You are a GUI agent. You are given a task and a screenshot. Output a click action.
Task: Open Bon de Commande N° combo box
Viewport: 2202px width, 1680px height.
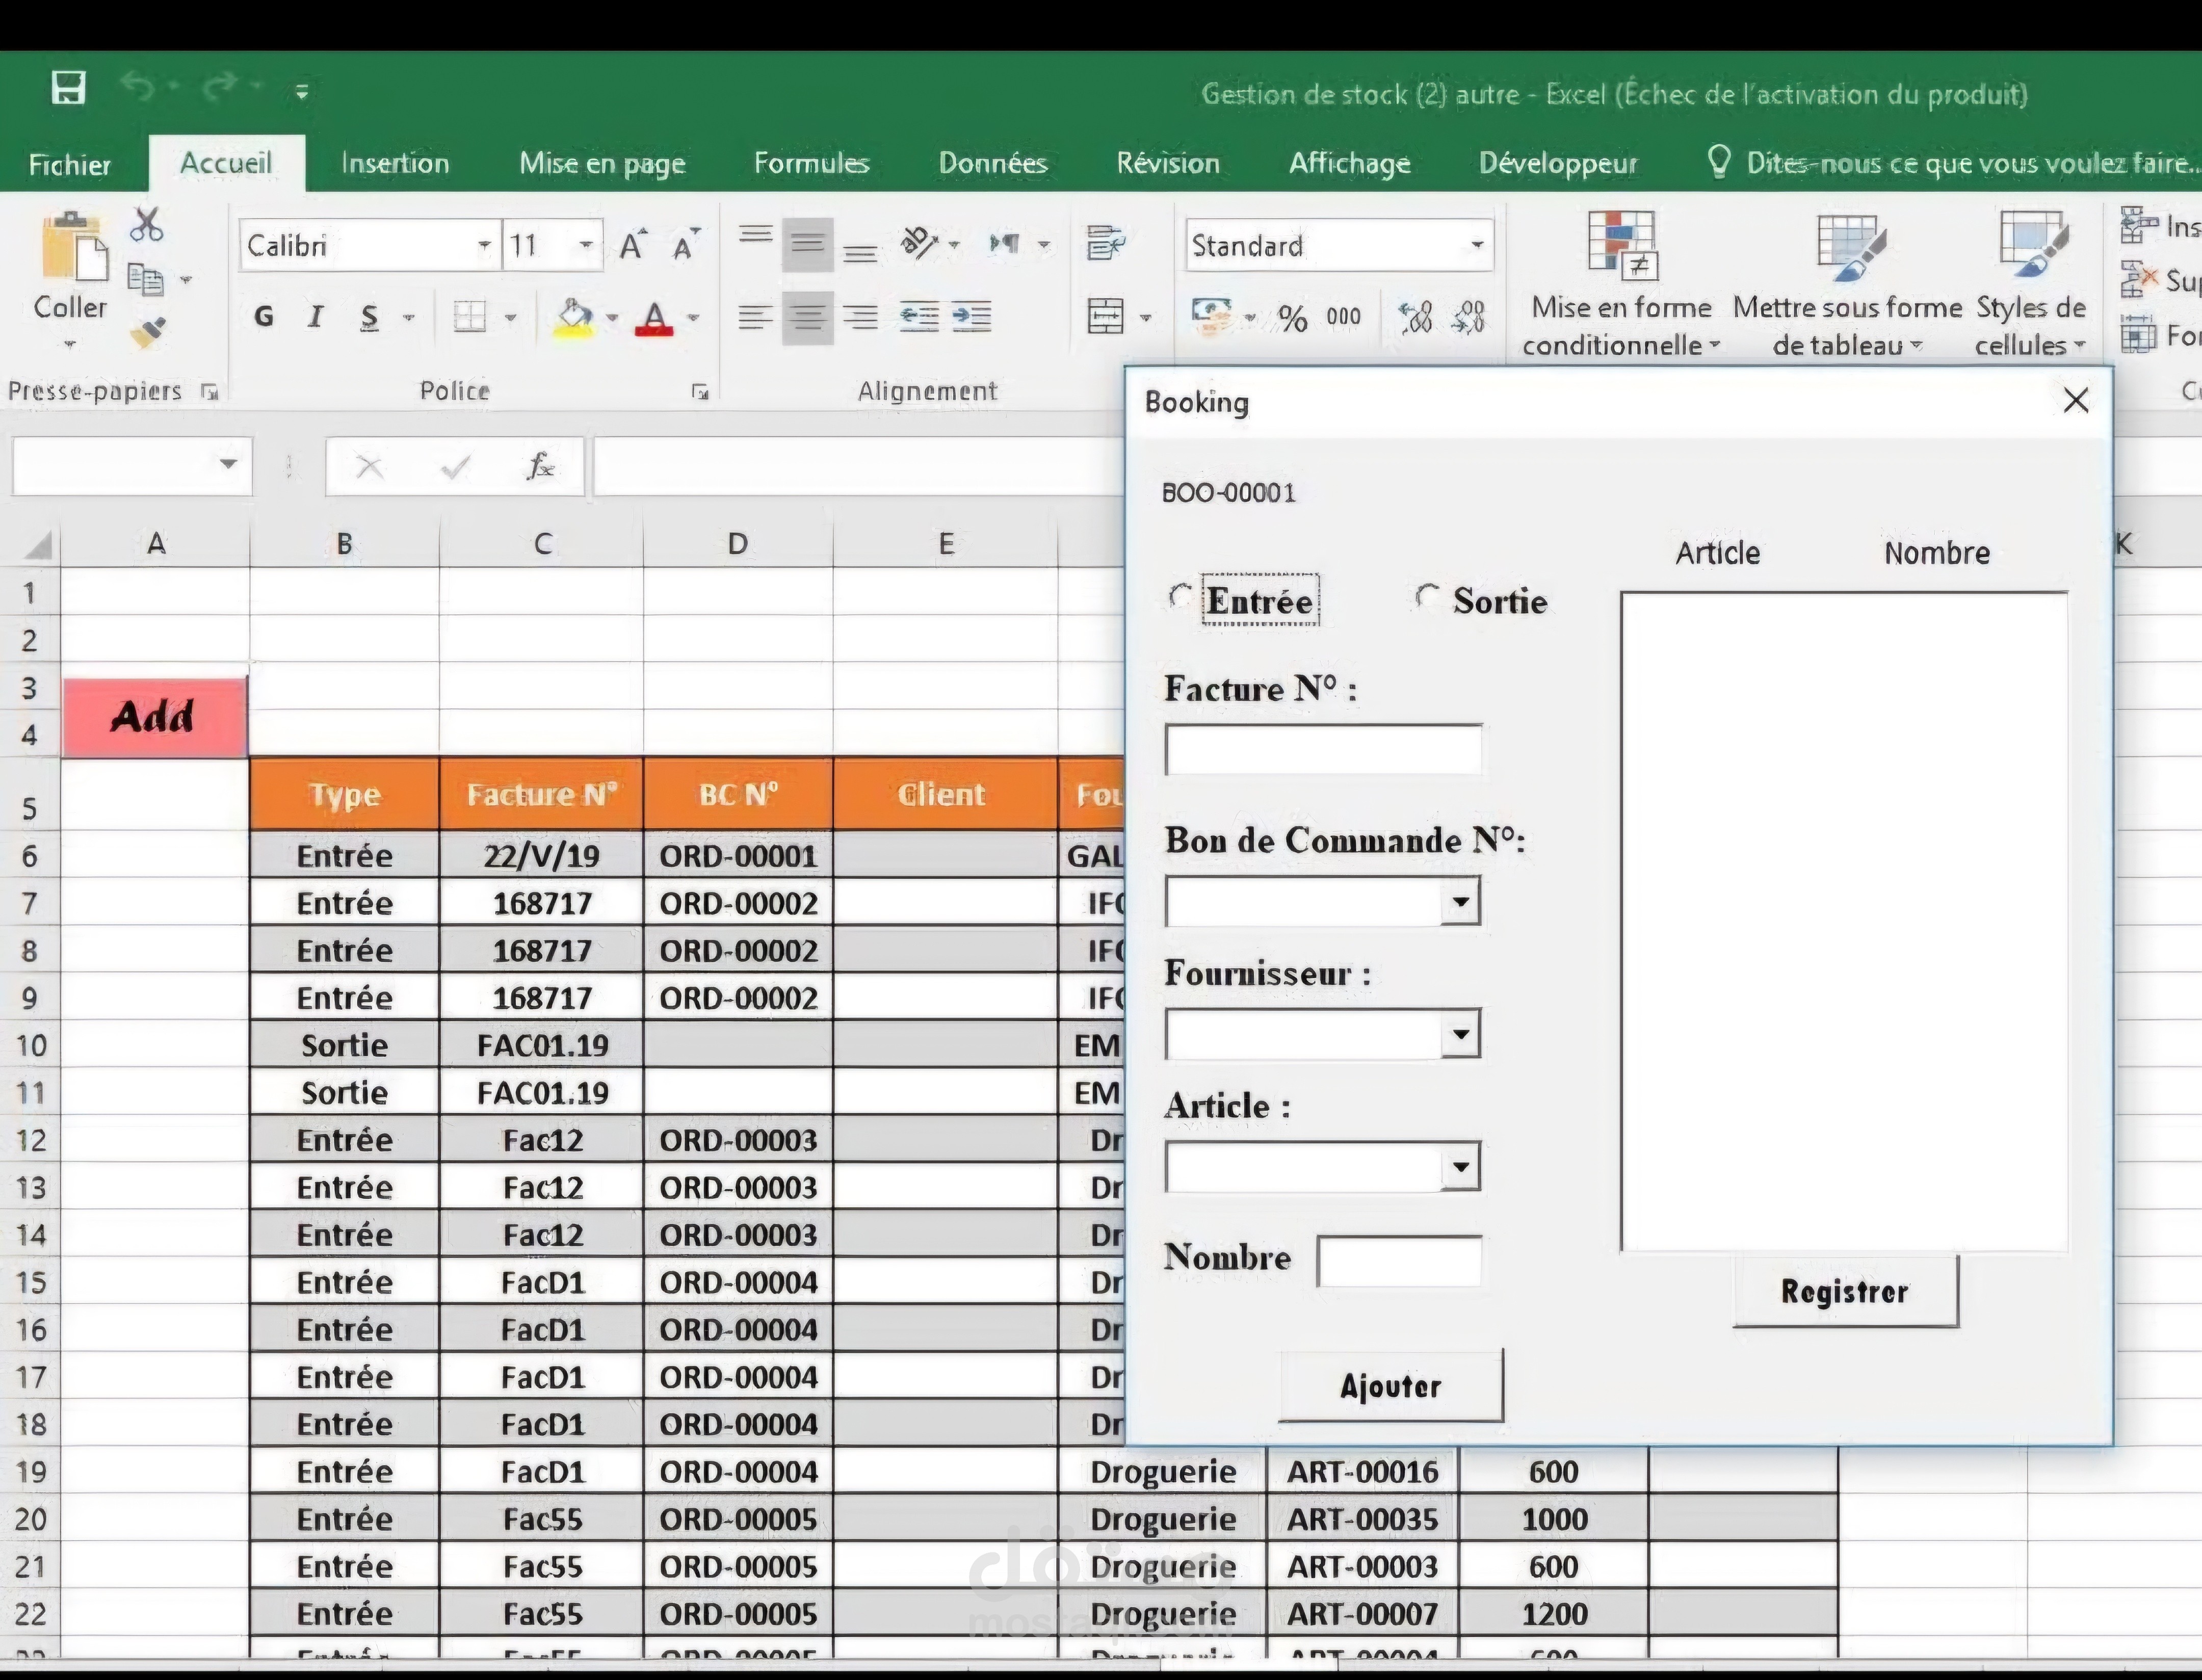click(1460, 903)
